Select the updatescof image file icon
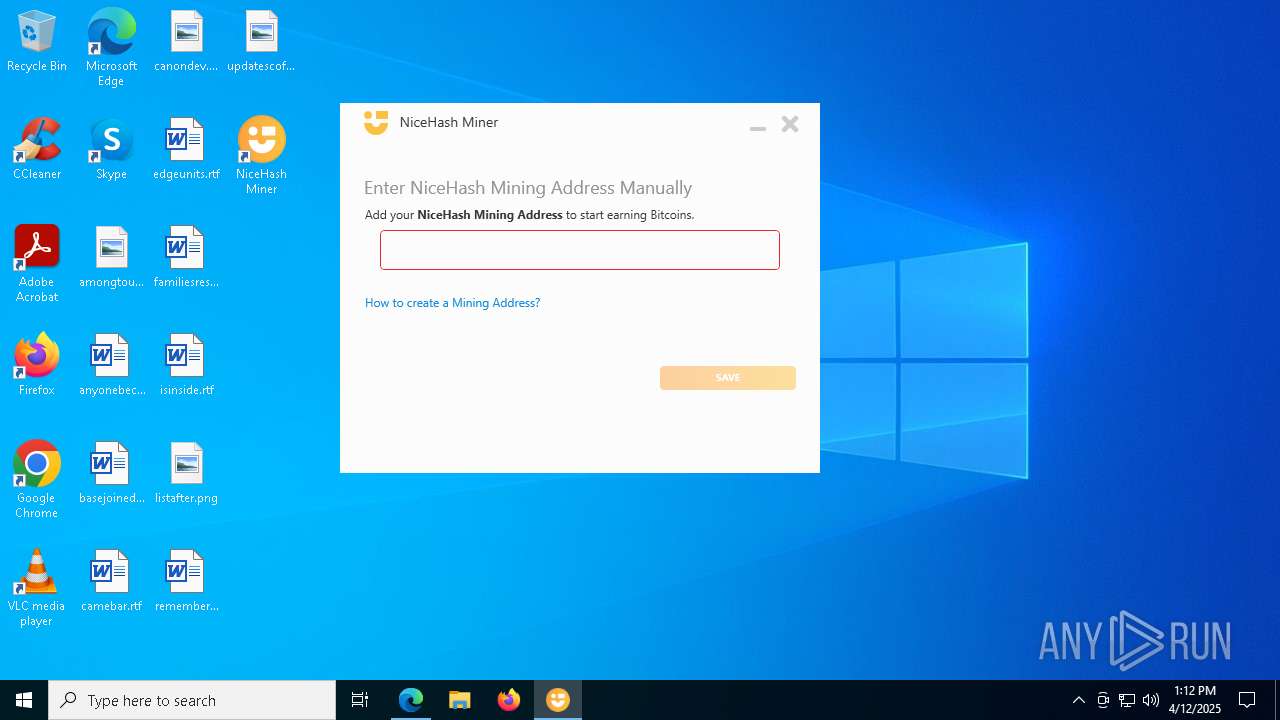The height and width of the screenshot is (720, 1280). (x=261, y=42)
